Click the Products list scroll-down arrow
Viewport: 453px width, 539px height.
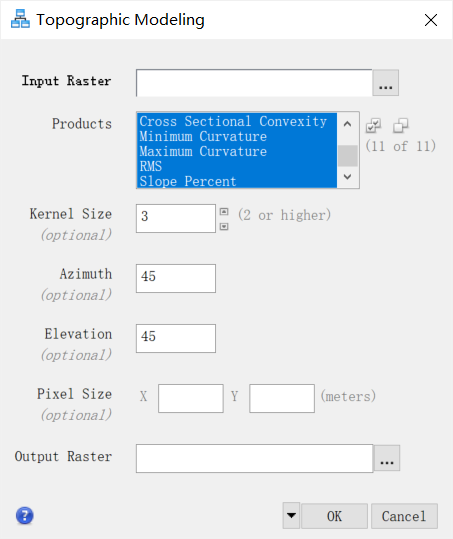347,177
